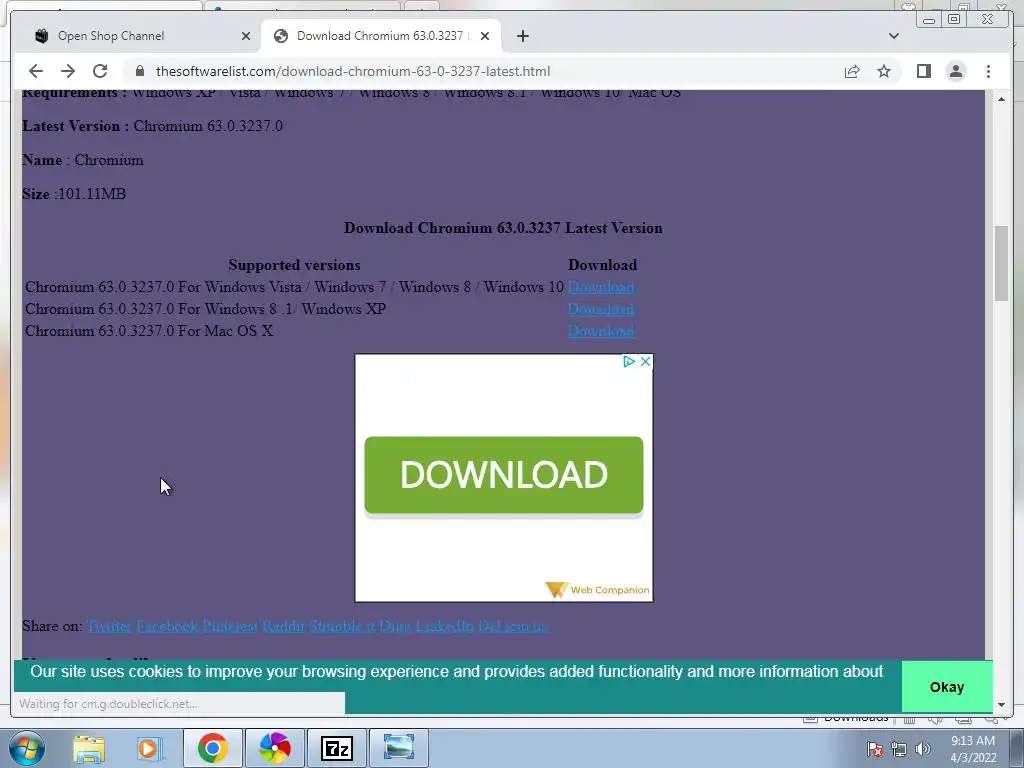The height and width of the screenshot is (768, 1024).
Task: Close the Download Chromium tab
Action: coord(485,36)
